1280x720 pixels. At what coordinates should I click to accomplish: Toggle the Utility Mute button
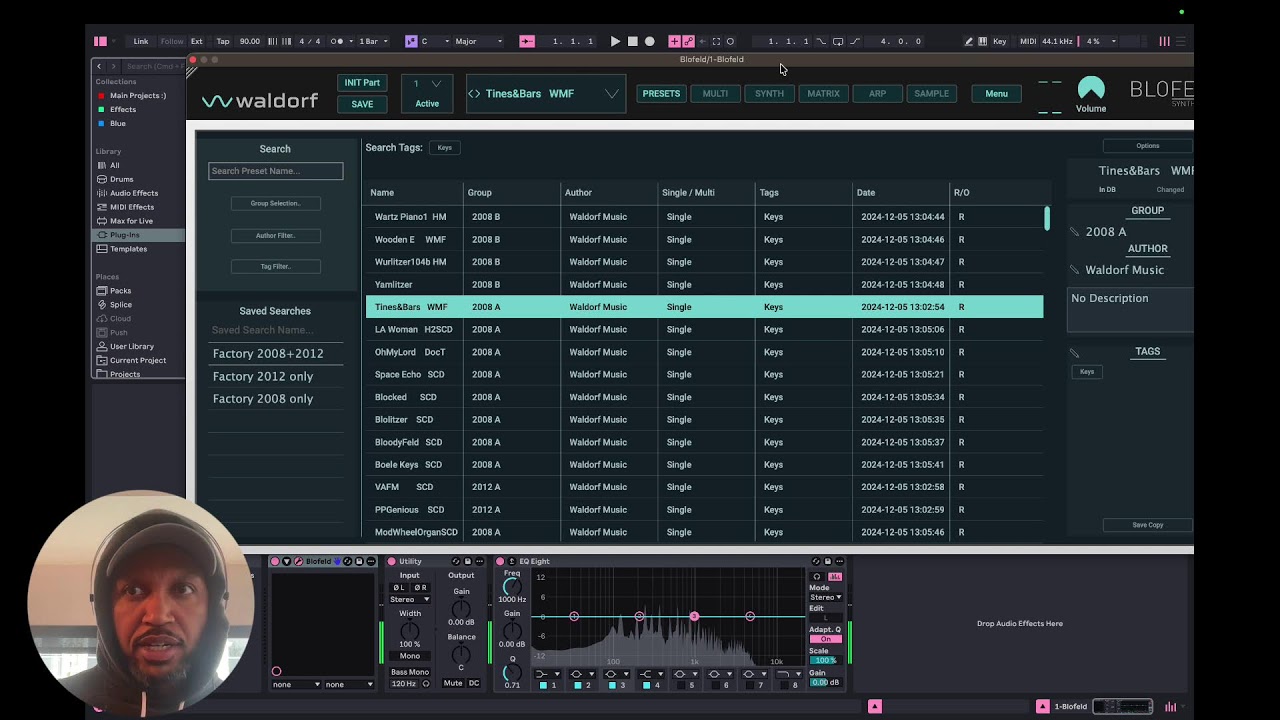coord(453,683)
